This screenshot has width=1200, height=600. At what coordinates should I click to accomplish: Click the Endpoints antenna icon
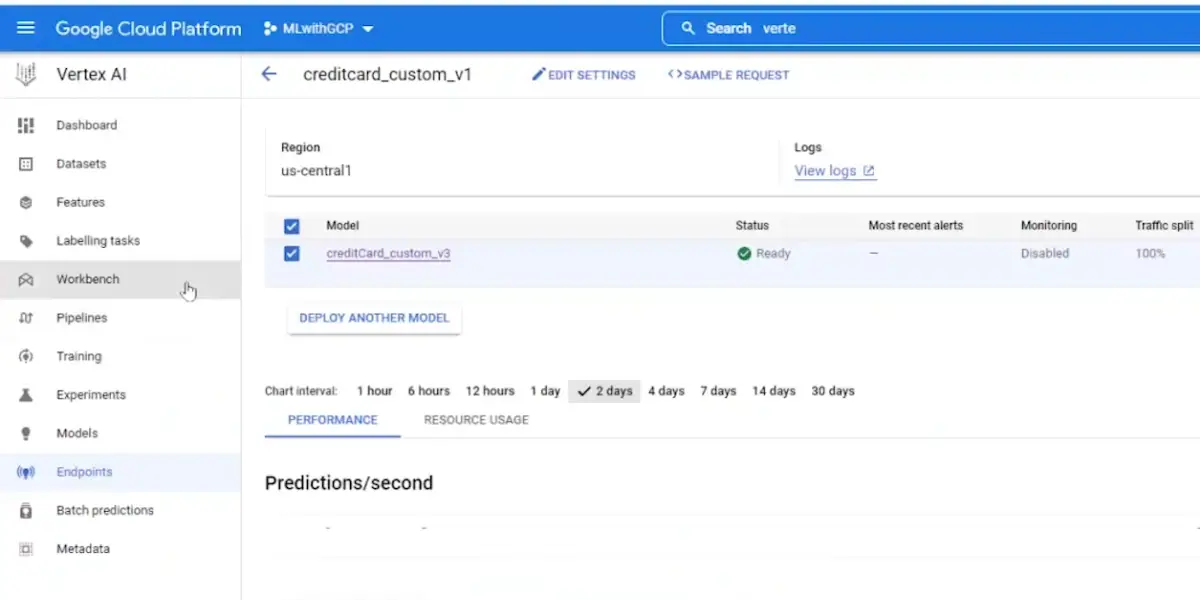(26, 472)
